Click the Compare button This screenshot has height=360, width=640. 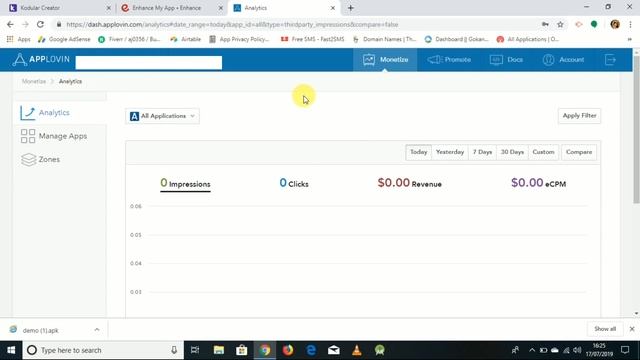point(579,152)
